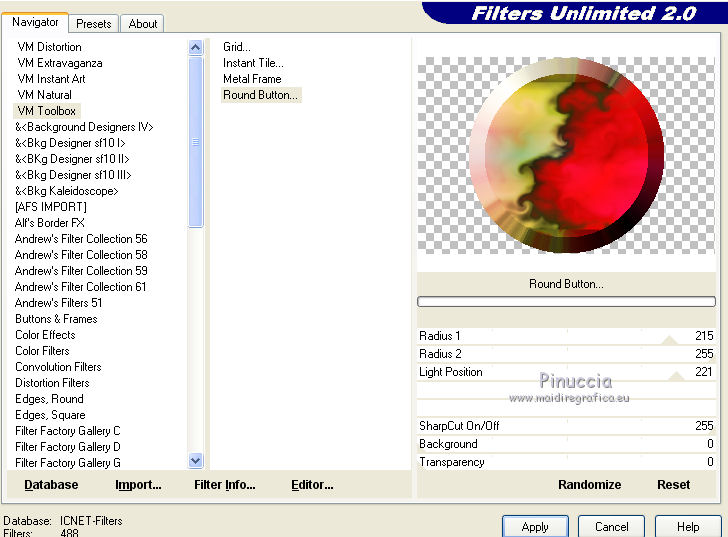Select Convolution Filters group

(x=58, y=367)
